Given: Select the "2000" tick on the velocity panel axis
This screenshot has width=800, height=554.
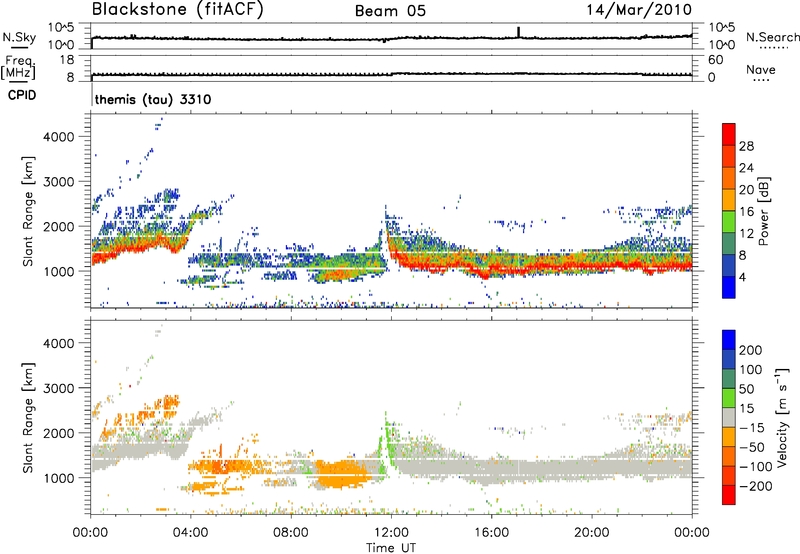Looking at the screenshot, I should pyautogui.click(x=59, y=433).
